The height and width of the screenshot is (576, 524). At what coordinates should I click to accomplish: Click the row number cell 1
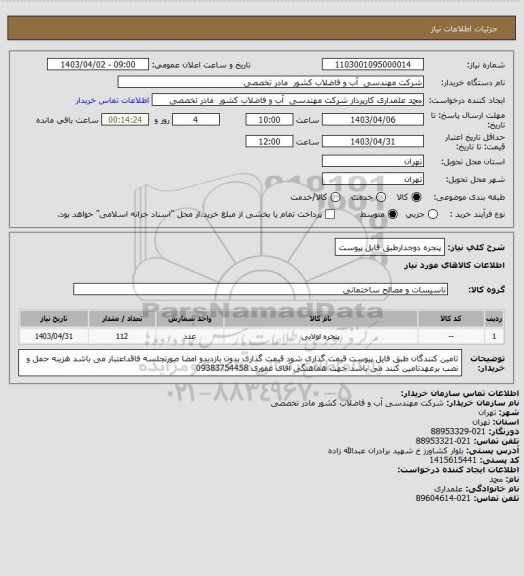[x=494, y=336]
